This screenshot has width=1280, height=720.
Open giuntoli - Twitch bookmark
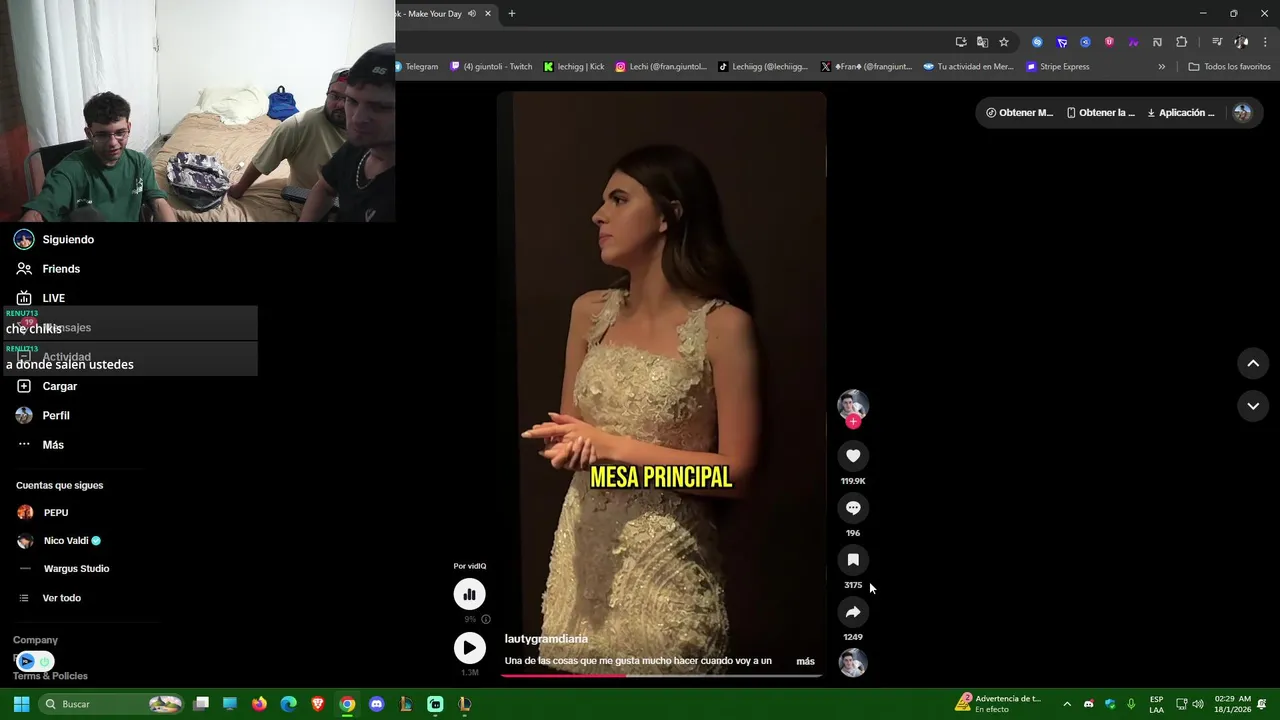tap(491, 67)
